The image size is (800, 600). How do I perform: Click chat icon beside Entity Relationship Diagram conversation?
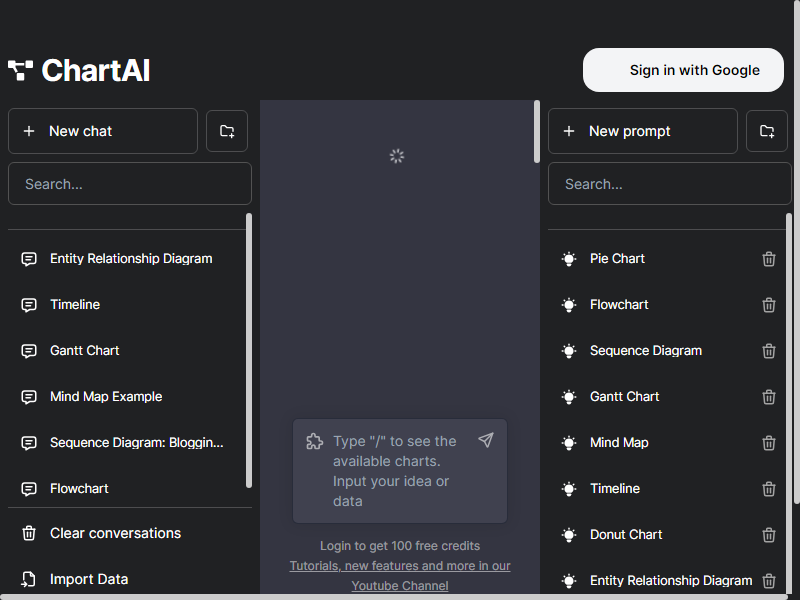29,259
